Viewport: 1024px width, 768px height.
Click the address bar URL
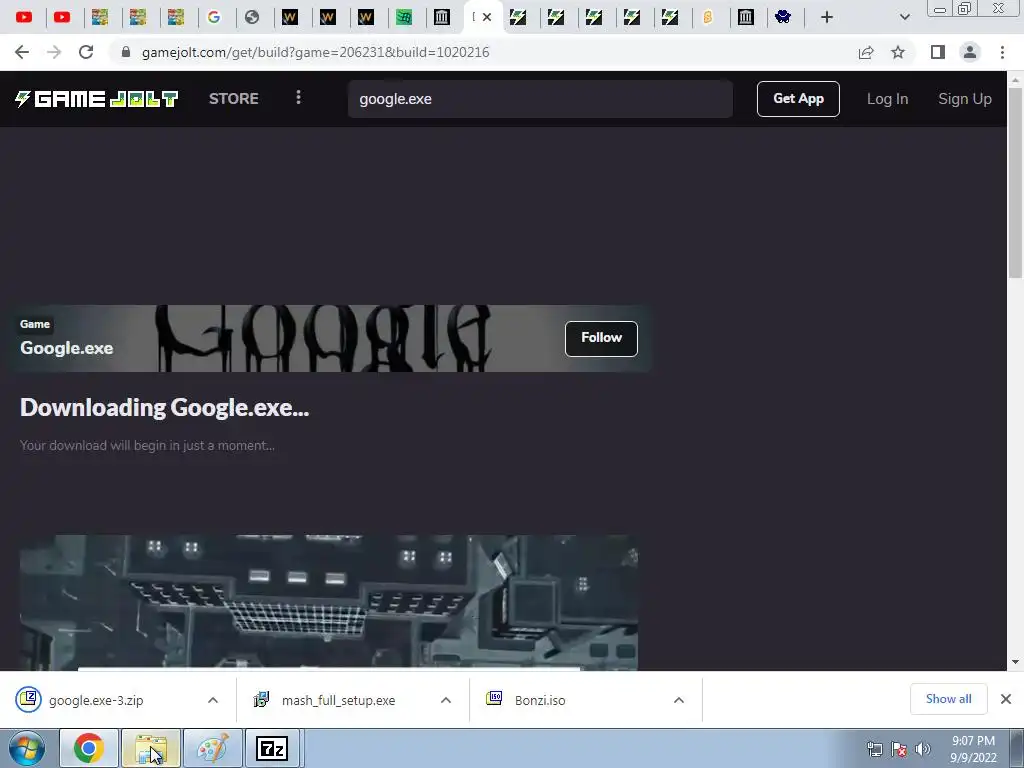click(x=315, y=52)
